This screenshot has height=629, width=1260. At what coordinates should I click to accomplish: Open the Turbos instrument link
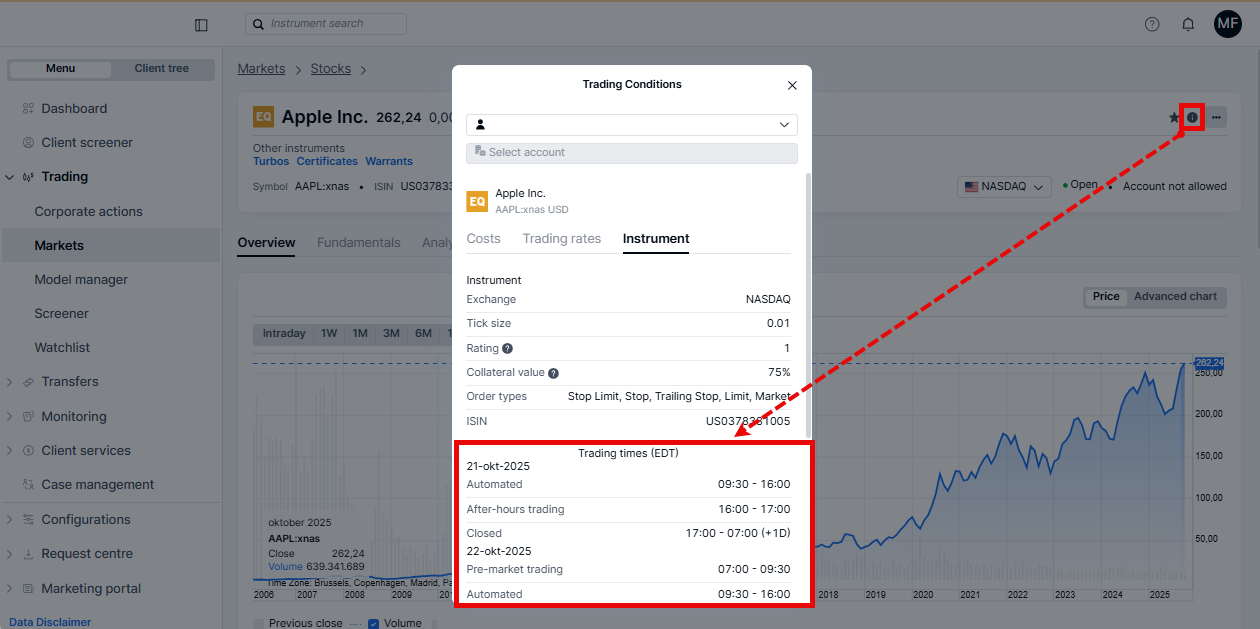coord(271,161)
